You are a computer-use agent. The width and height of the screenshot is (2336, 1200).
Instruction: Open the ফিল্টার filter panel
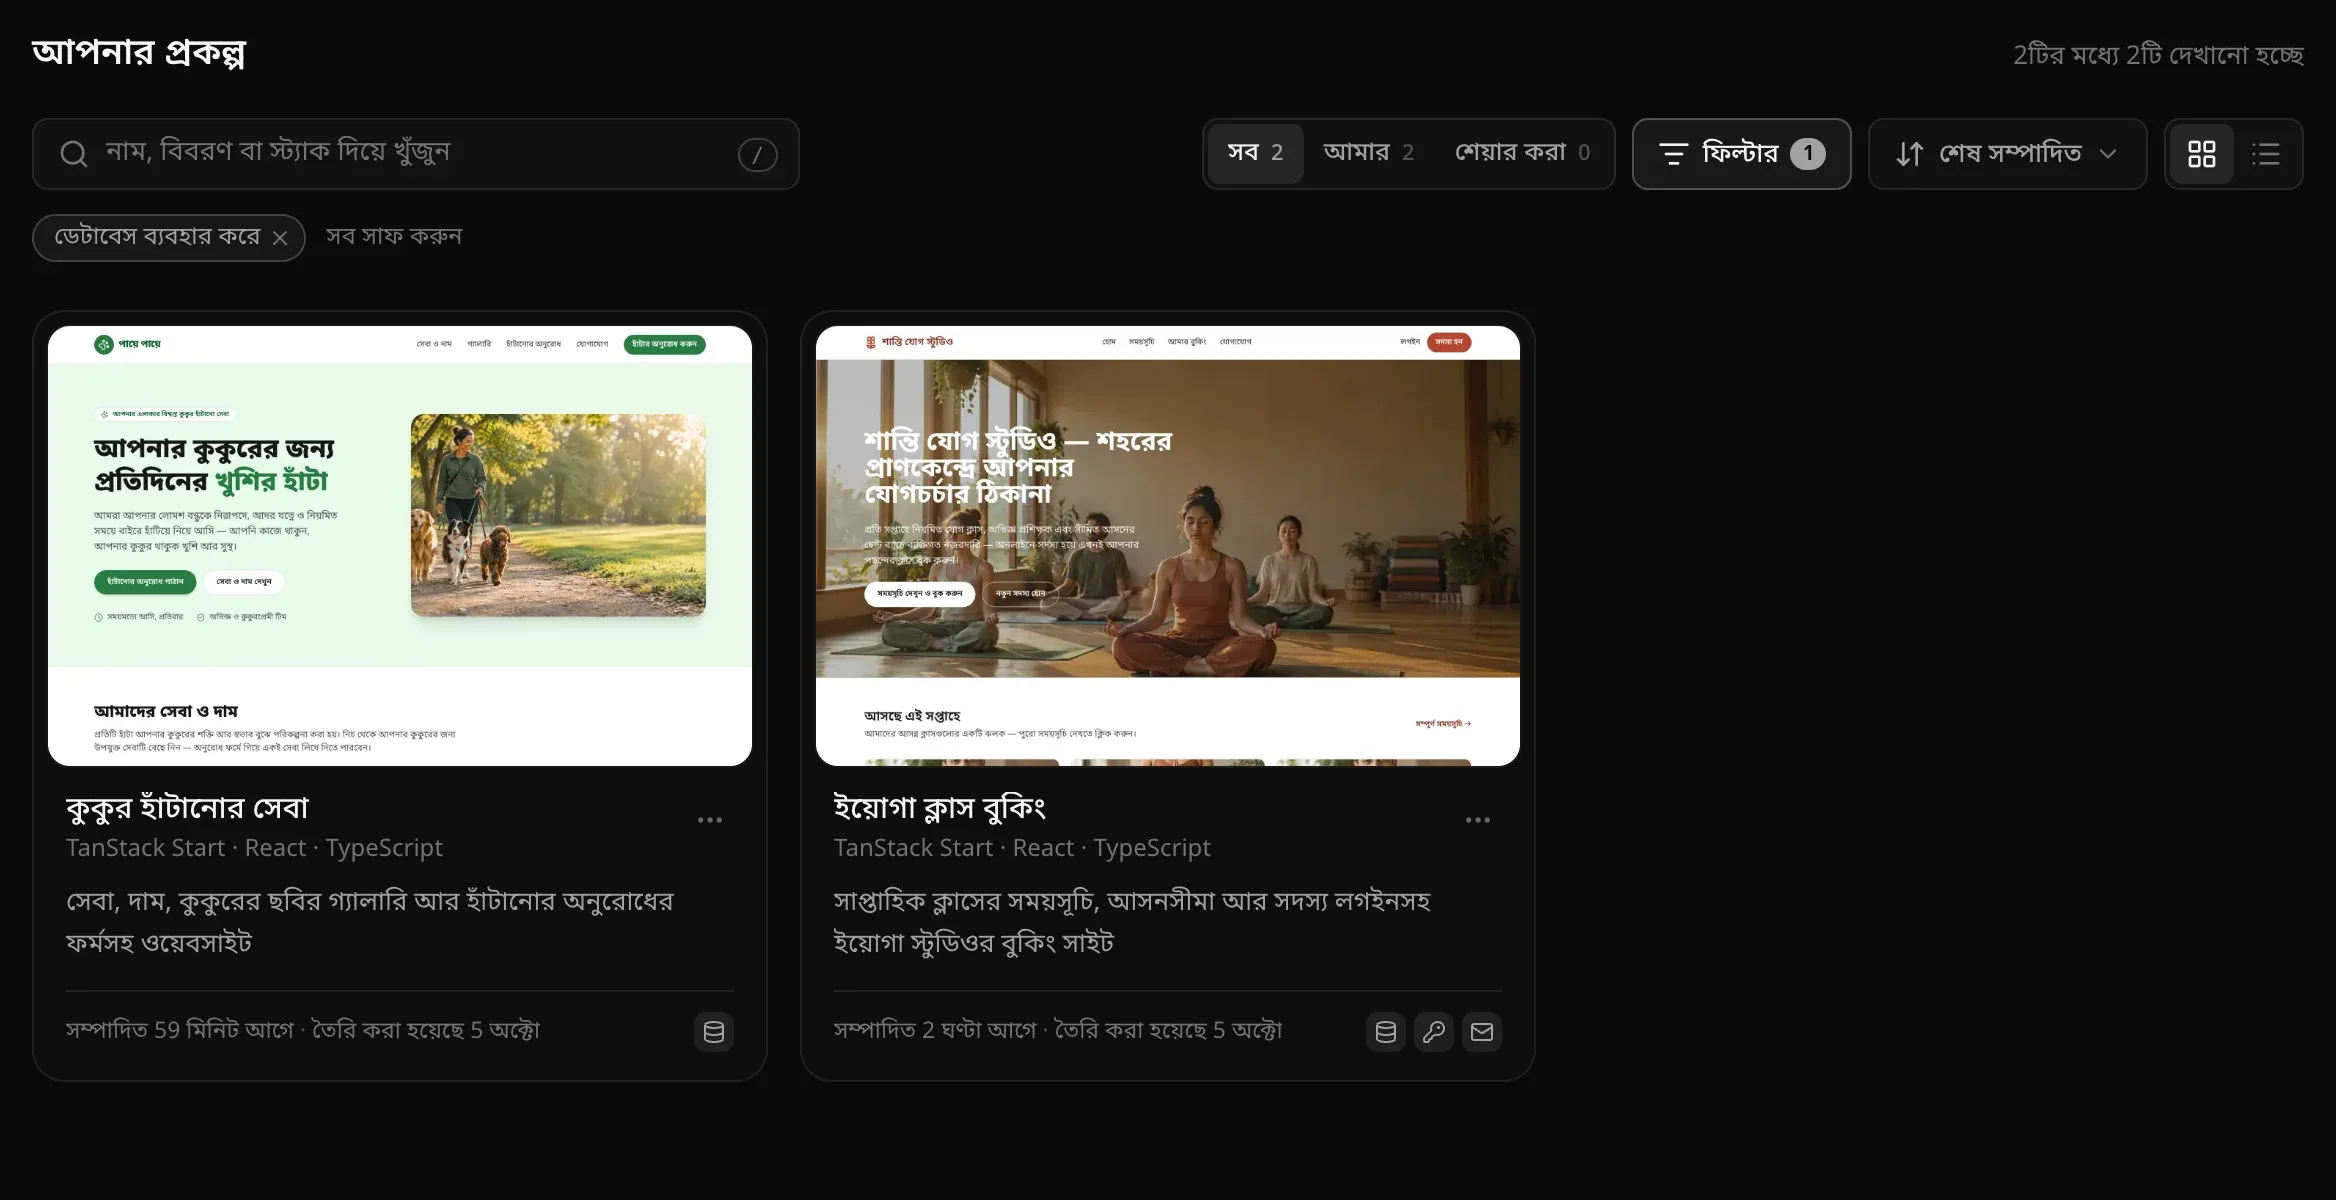pos(1741,154)
